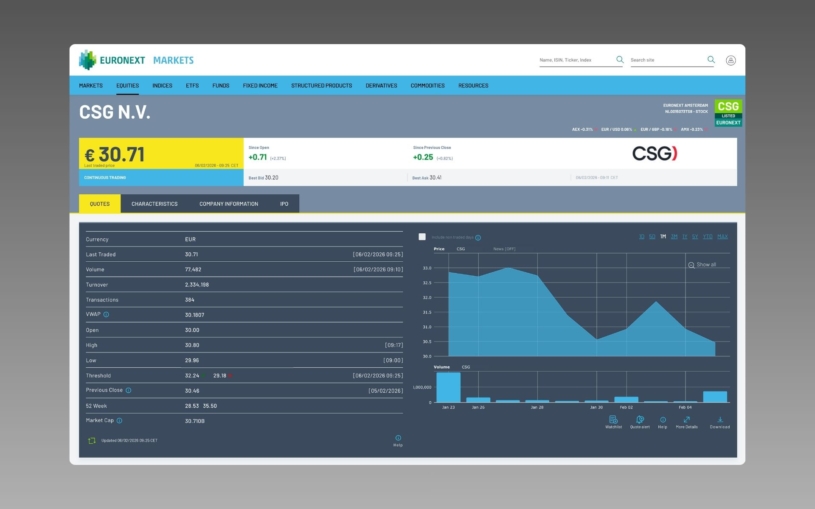This screenshot has width=815, height=509.
Task: Tick the include non traded days checkbox
Action: tap(422, 237)
